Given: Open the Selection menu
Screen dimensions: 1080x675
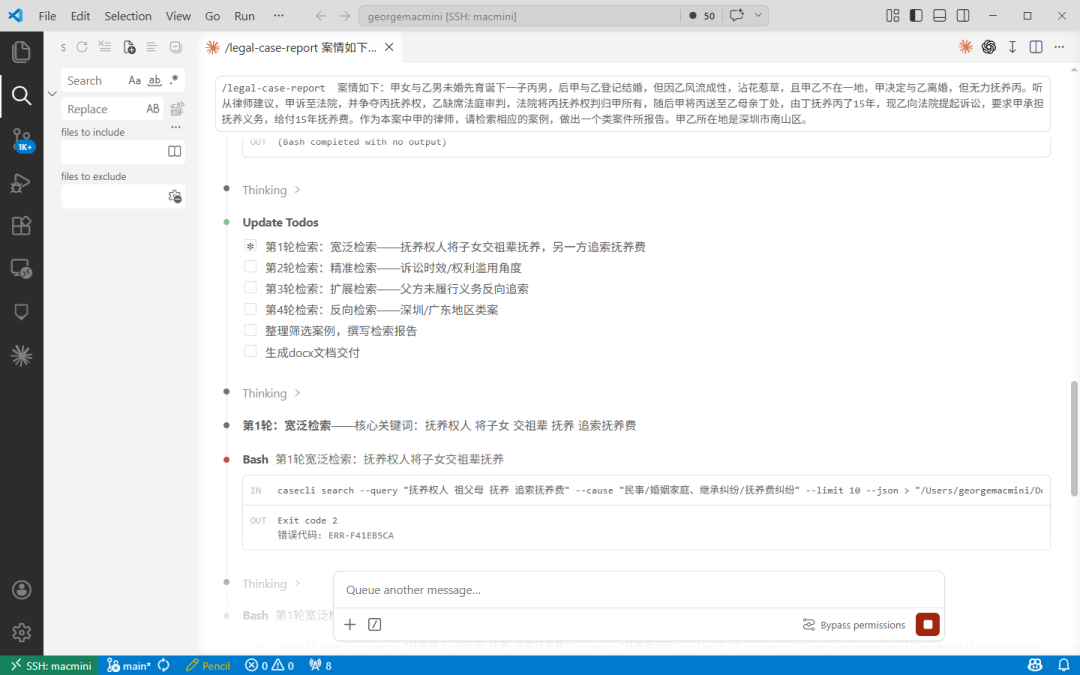Looking at the screenshot, I should point(128,16).
